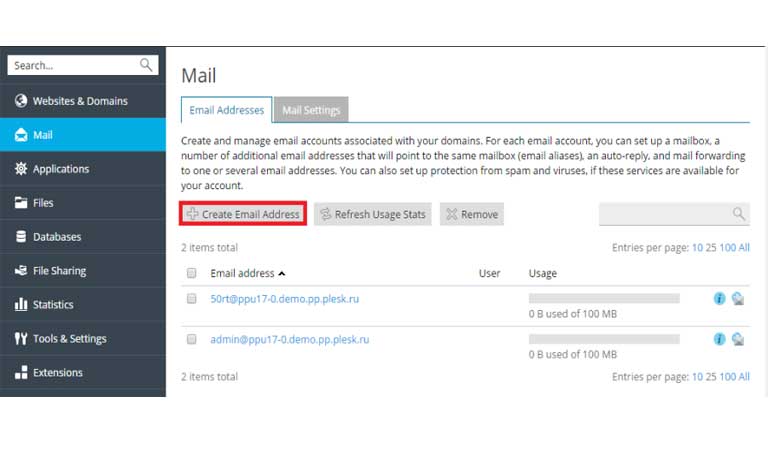Click the User column header

[489, 273]
